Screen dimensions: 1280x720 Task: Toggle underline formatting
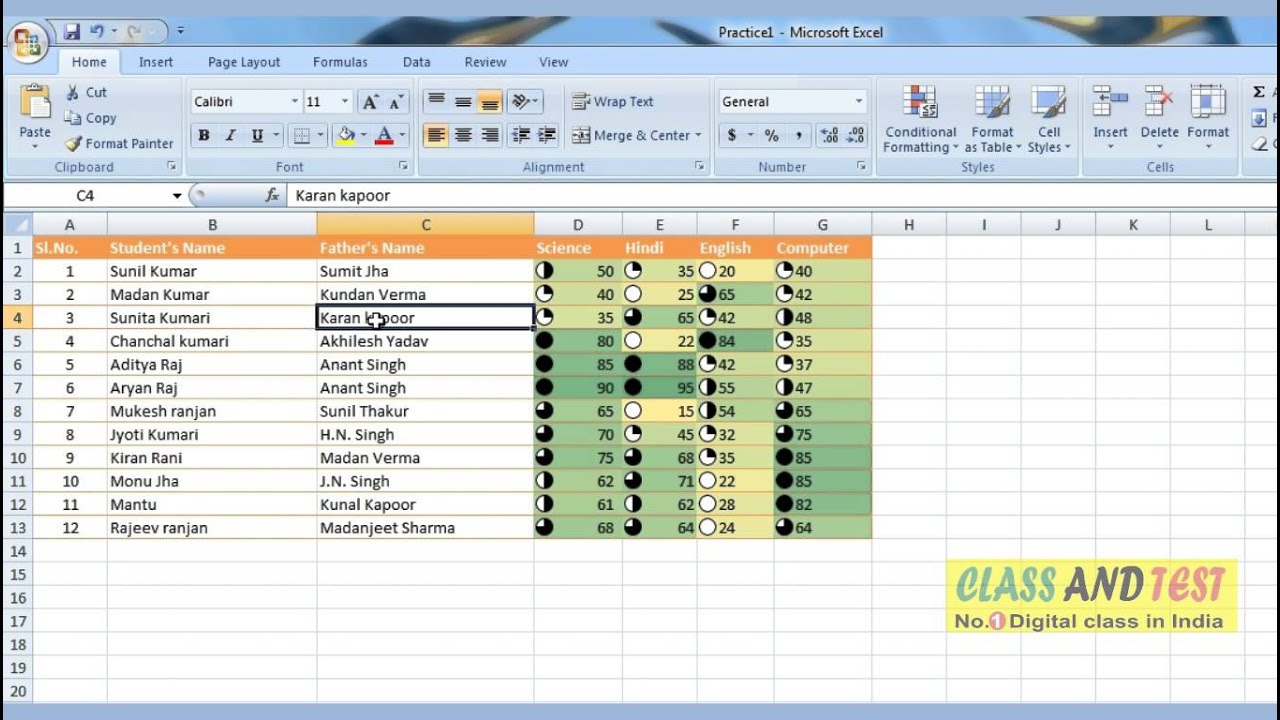[x=257, y=135]
